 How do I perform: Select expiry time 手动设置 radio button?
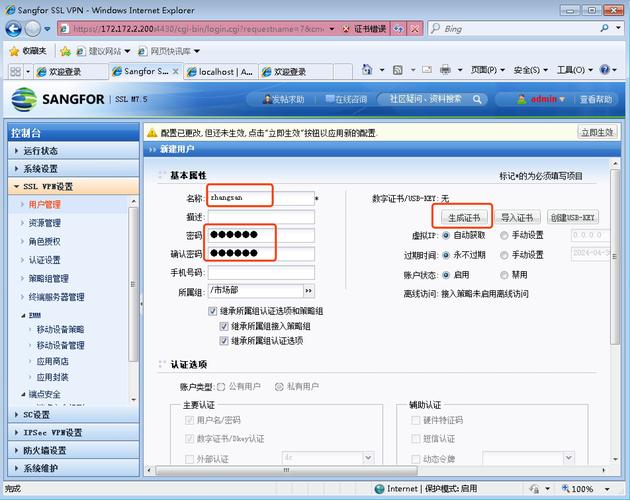pyautogui.click(x=504, y=255)
